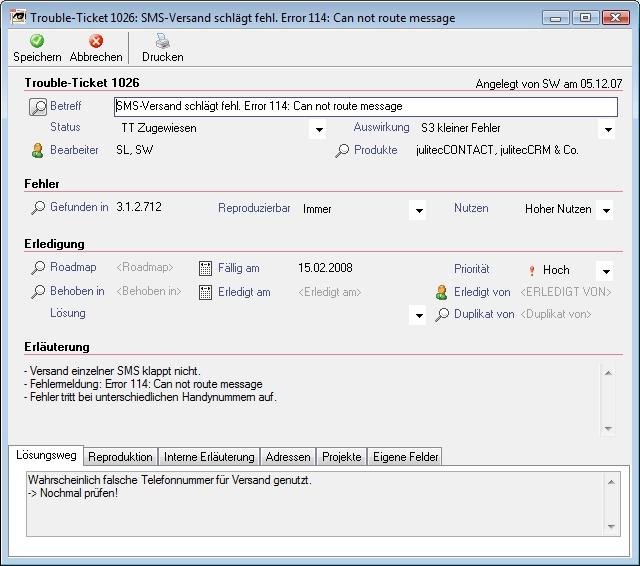This screenshot has height=566, width=640.
Task: Open the Auswirkung dropdown arrow
Action: pos(606,130)
